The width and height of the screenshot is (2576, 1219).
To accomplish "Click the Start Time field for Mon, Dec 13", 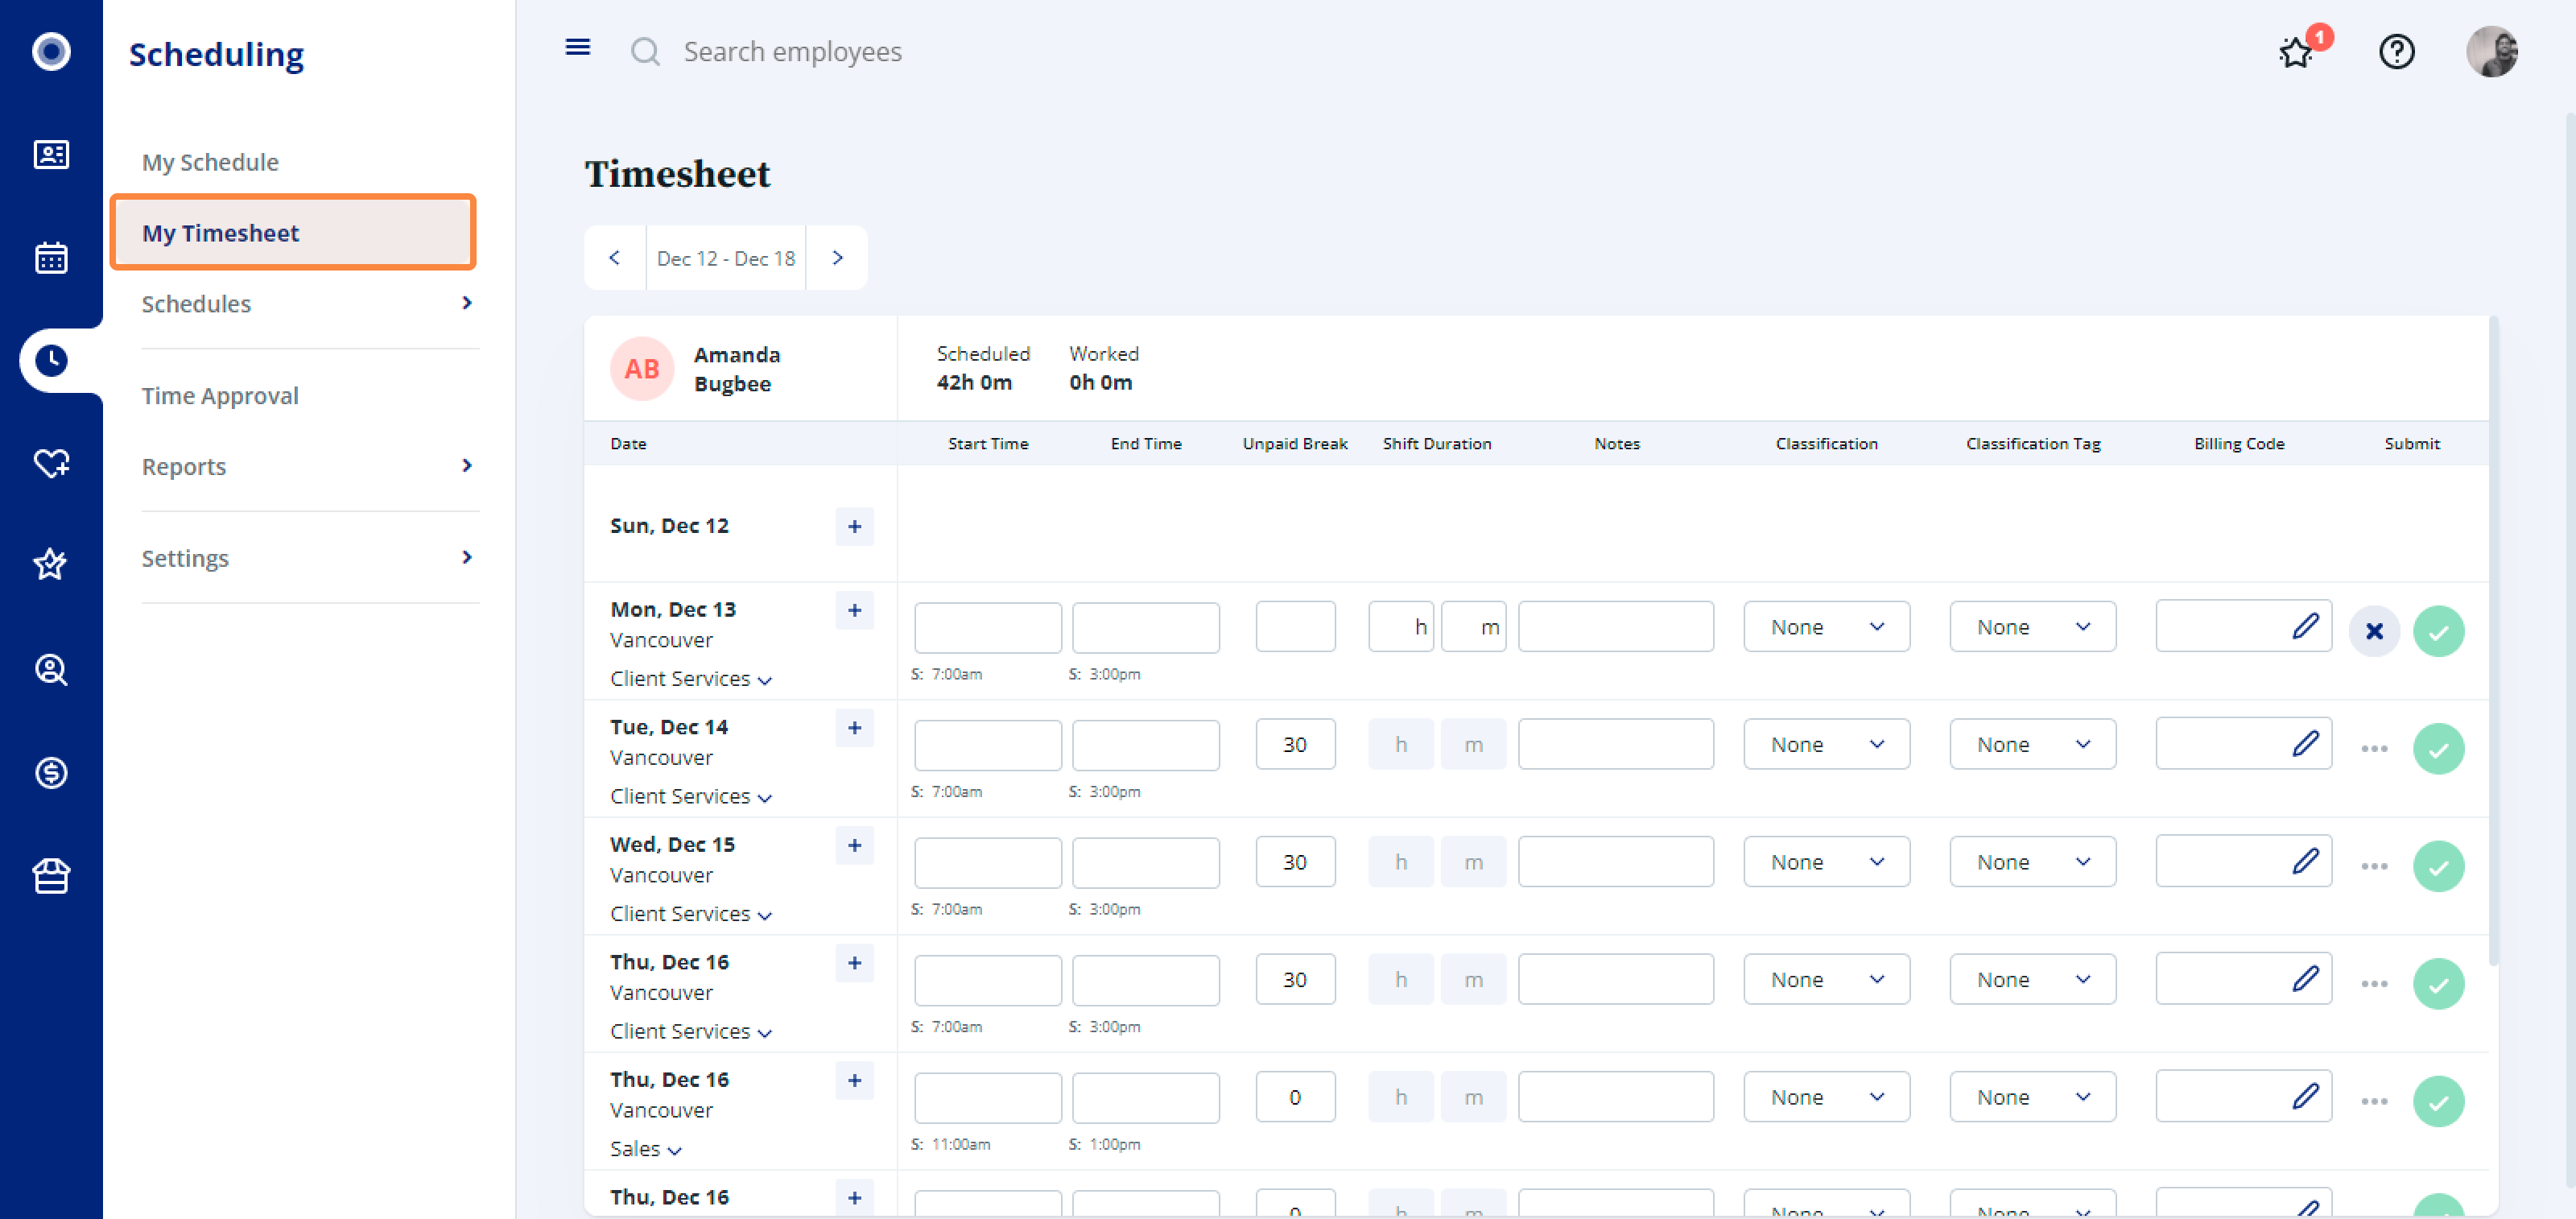I will [x=987, y=627].
